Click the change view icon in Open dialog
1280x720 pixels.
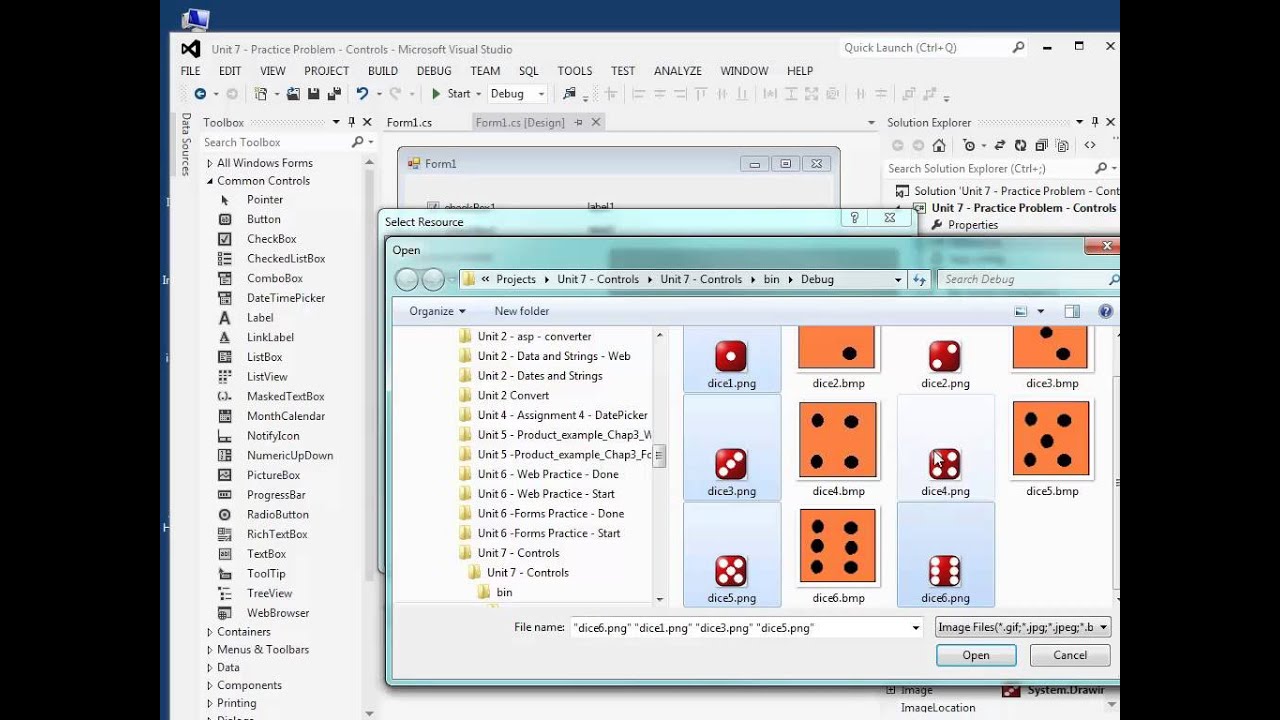click(x=1021, y=311)
